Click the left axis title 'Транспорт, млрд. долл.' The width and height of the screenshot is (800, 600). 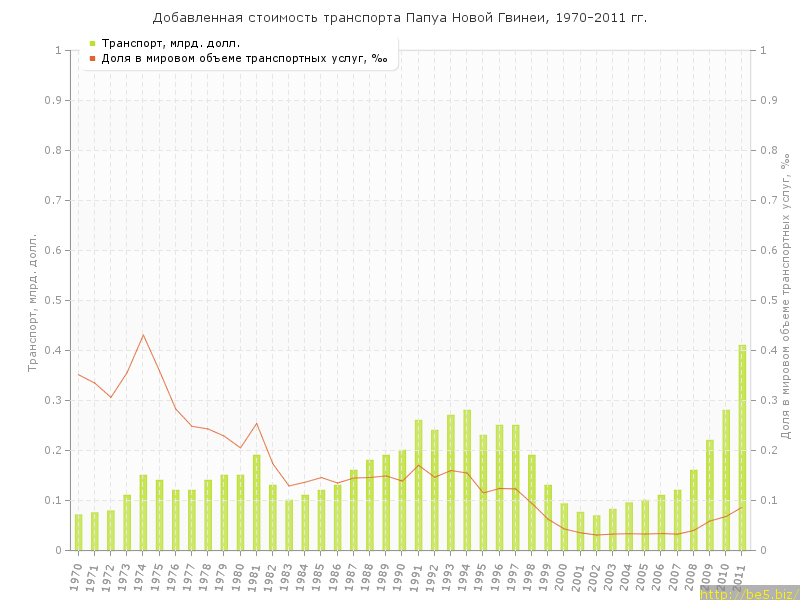coord(32,302)
